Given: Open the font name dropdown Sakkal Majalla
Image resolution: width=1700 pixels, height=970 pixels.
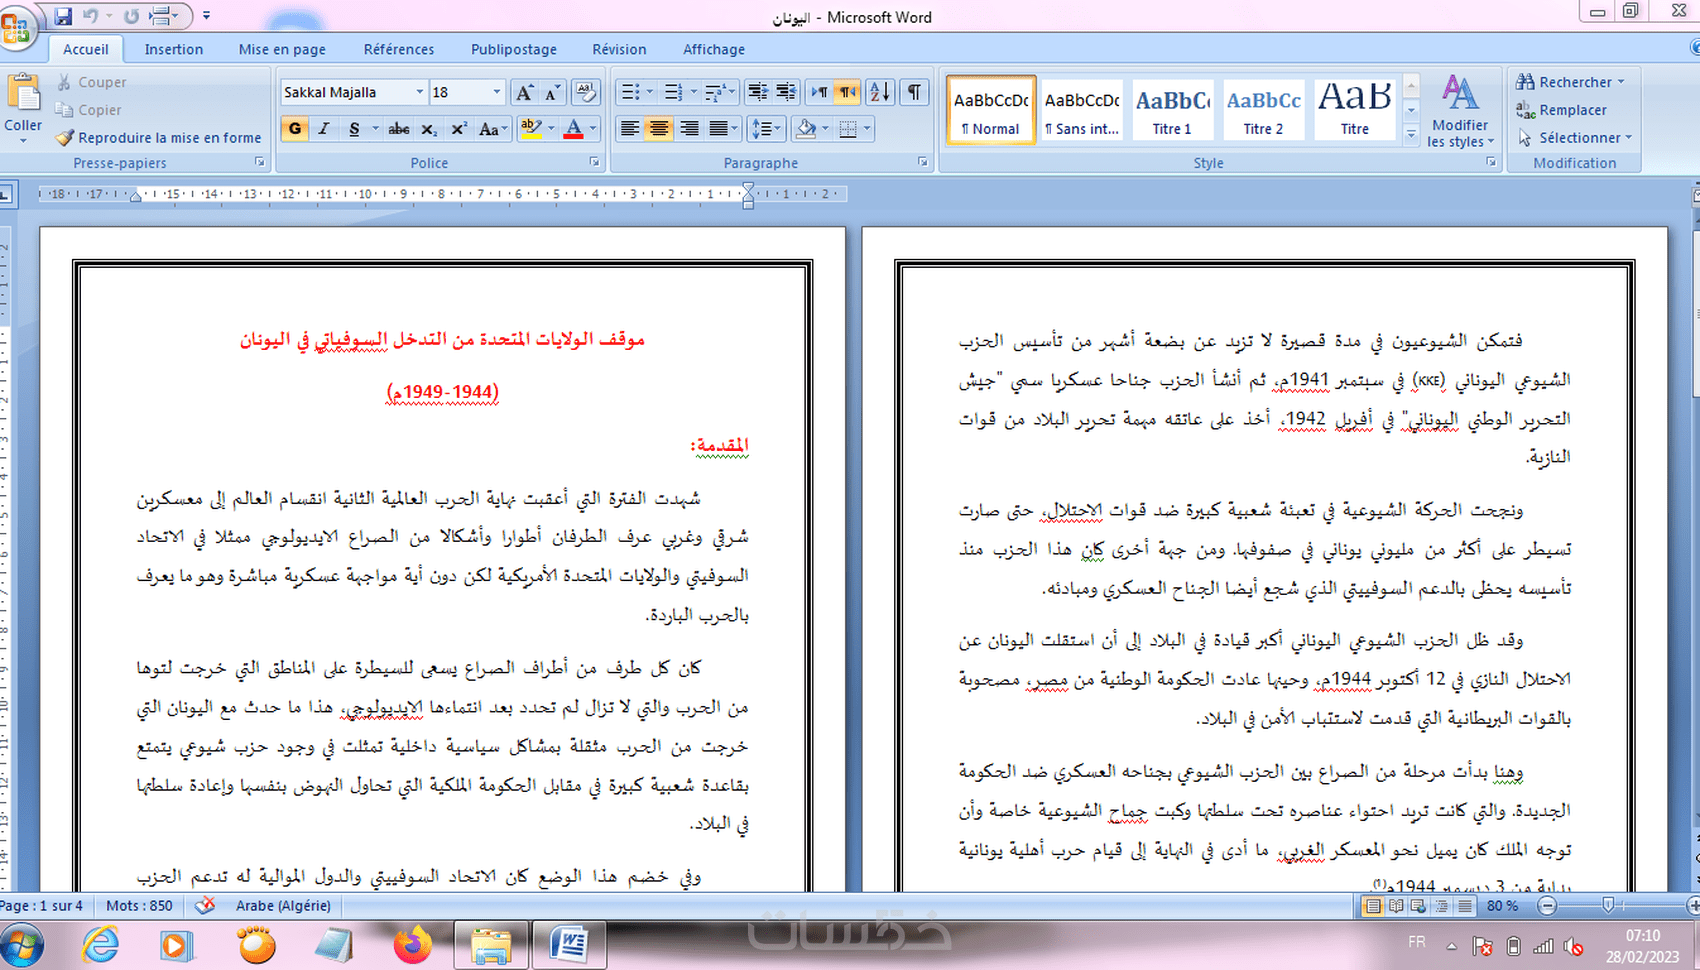Looking at the screenshot, I should pyautogui.click(x=420, y=92).
